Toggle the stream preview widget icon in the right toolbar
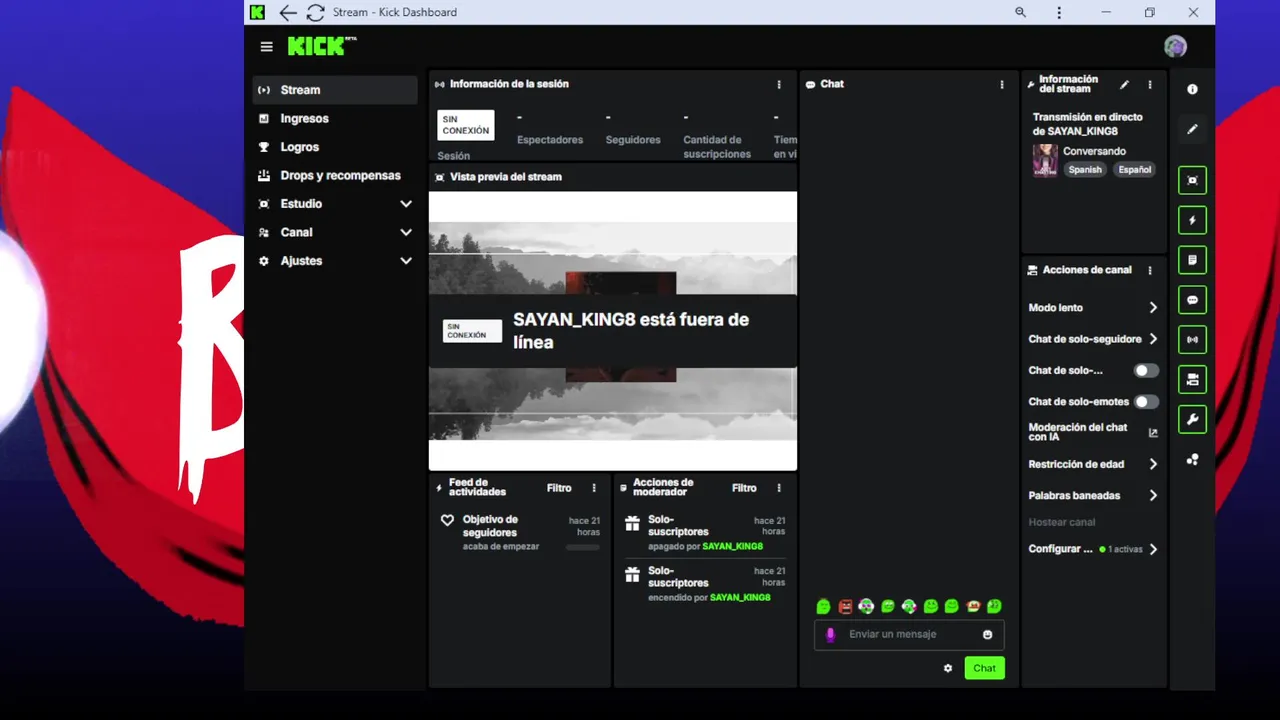Screen dimensions: 1280x720 point(1192,180)
